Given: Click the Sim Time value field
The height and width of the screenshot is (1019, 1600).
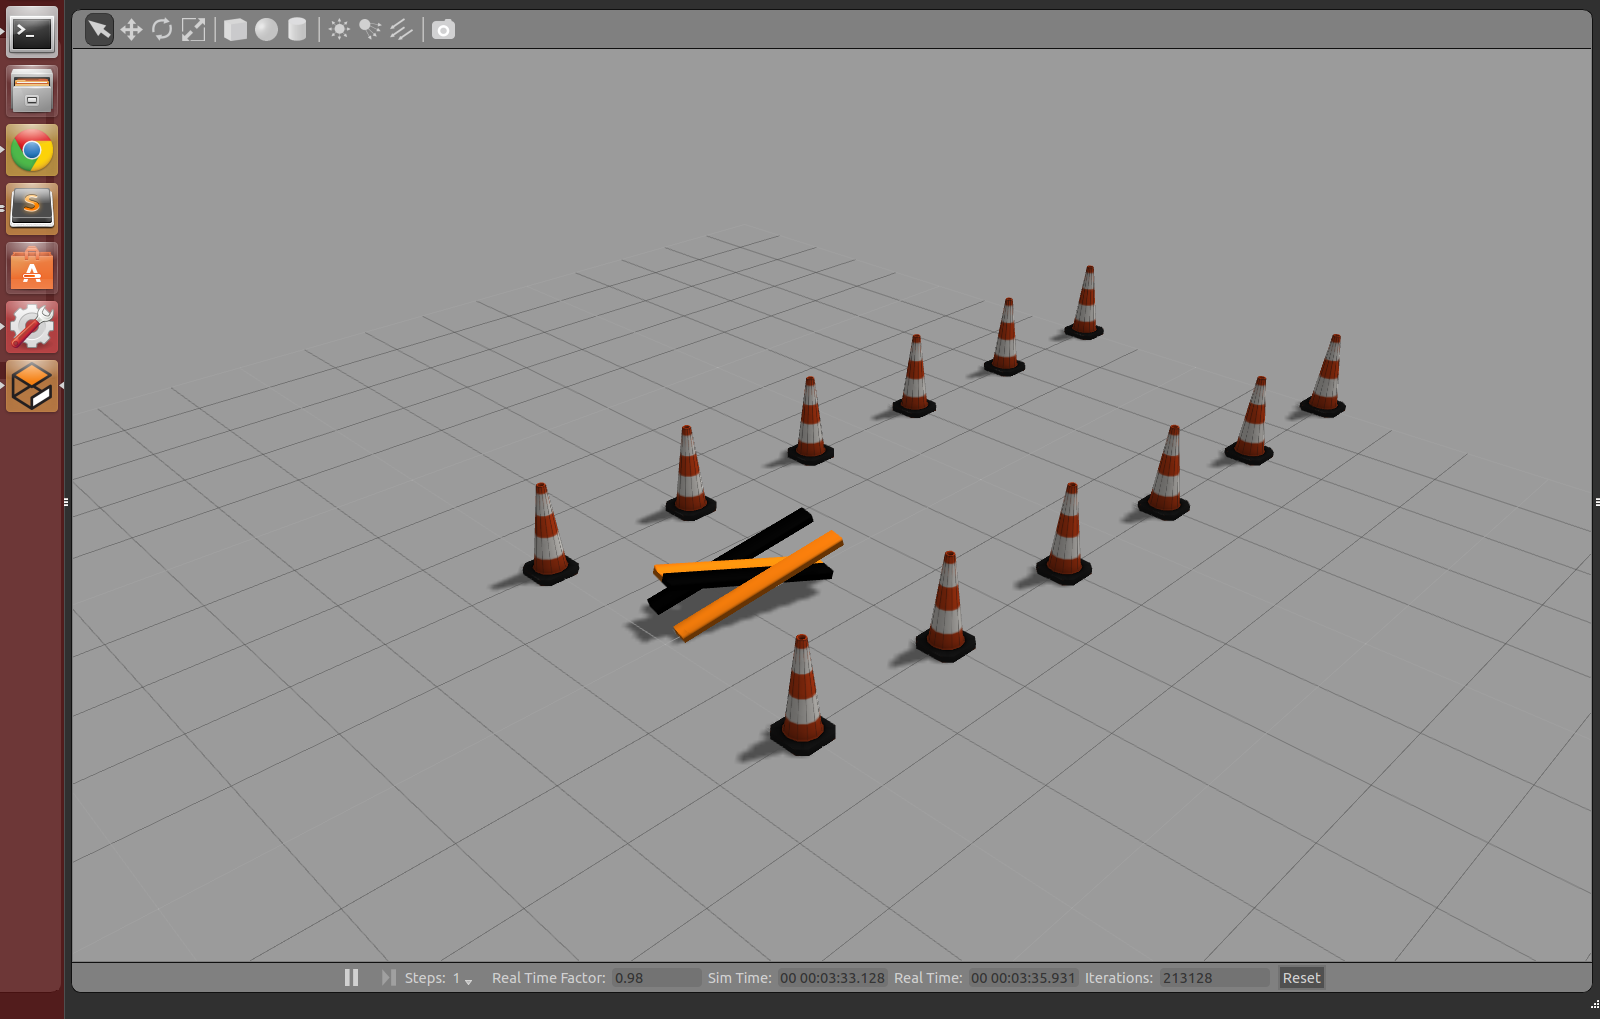Looking at the screenshot, I should pyautogui.click(x=832, y=978).
